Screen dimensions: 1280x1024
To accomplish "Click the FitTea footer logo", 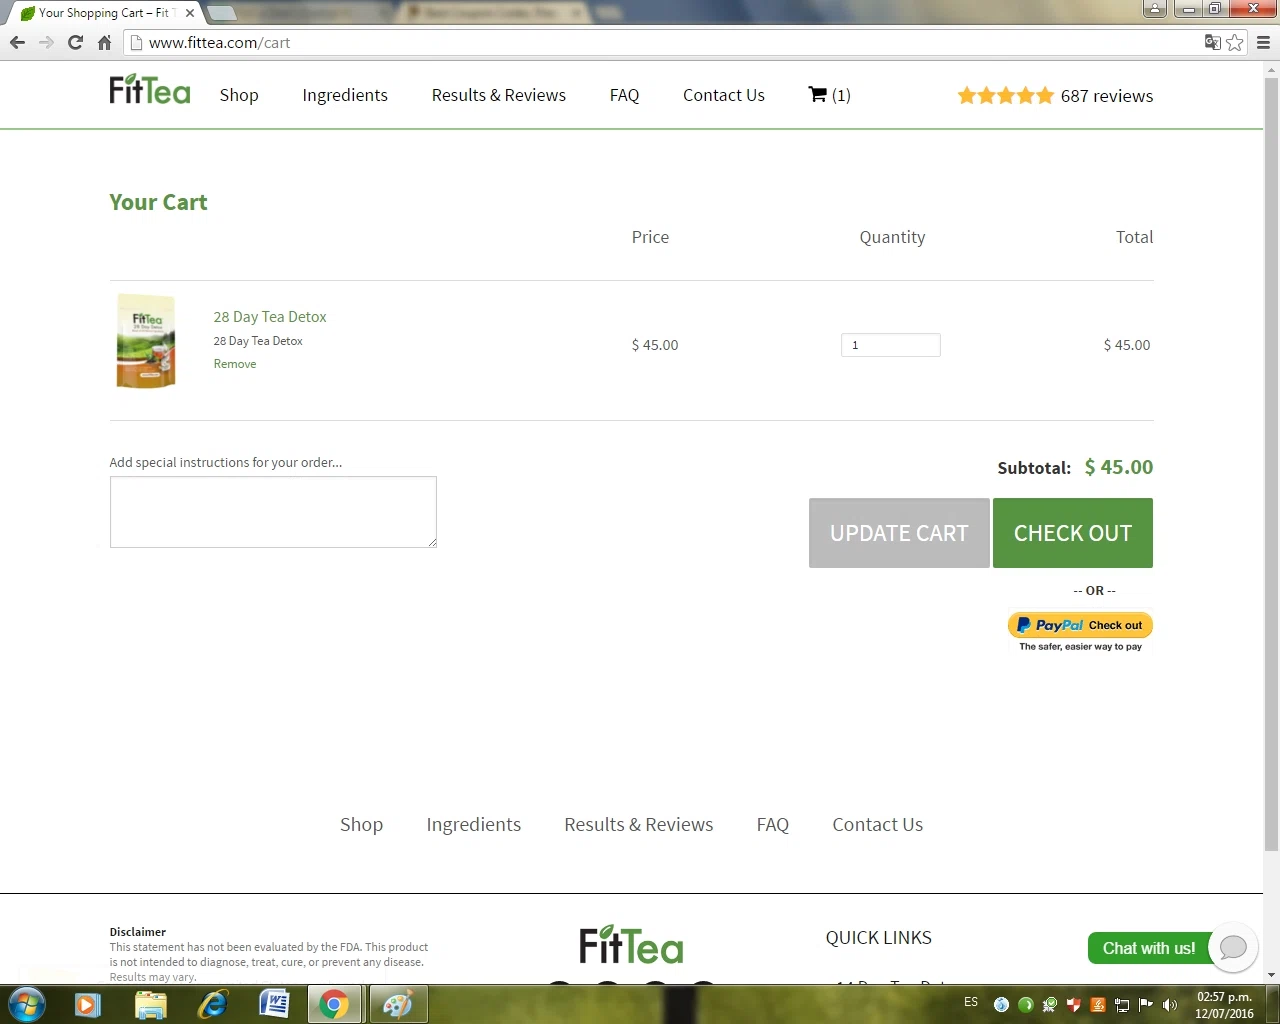I will tap(631, 945).
